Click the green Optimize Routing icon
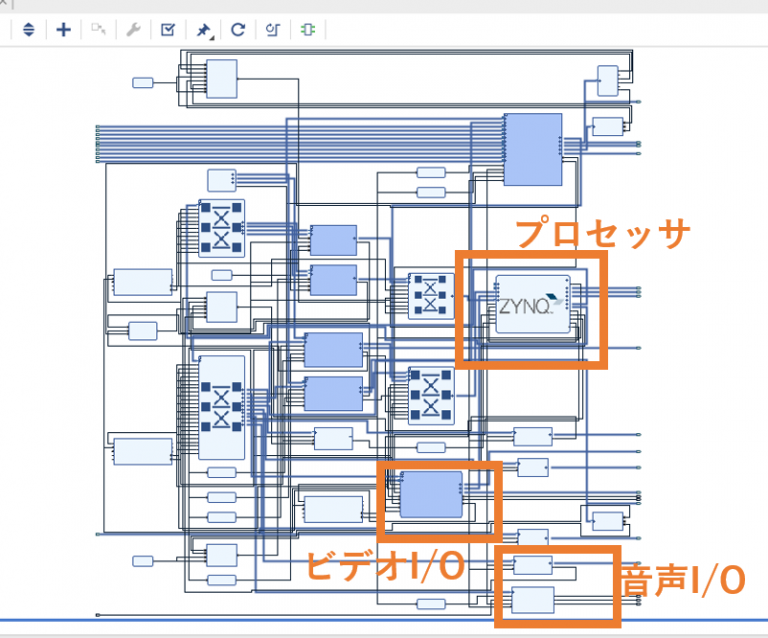This screenshot has height=638, width=768. (307, 29)
